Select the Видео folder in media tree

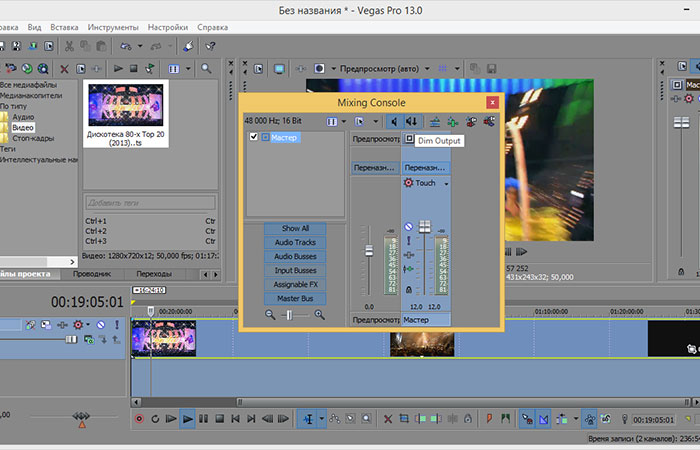pos(23,128)
